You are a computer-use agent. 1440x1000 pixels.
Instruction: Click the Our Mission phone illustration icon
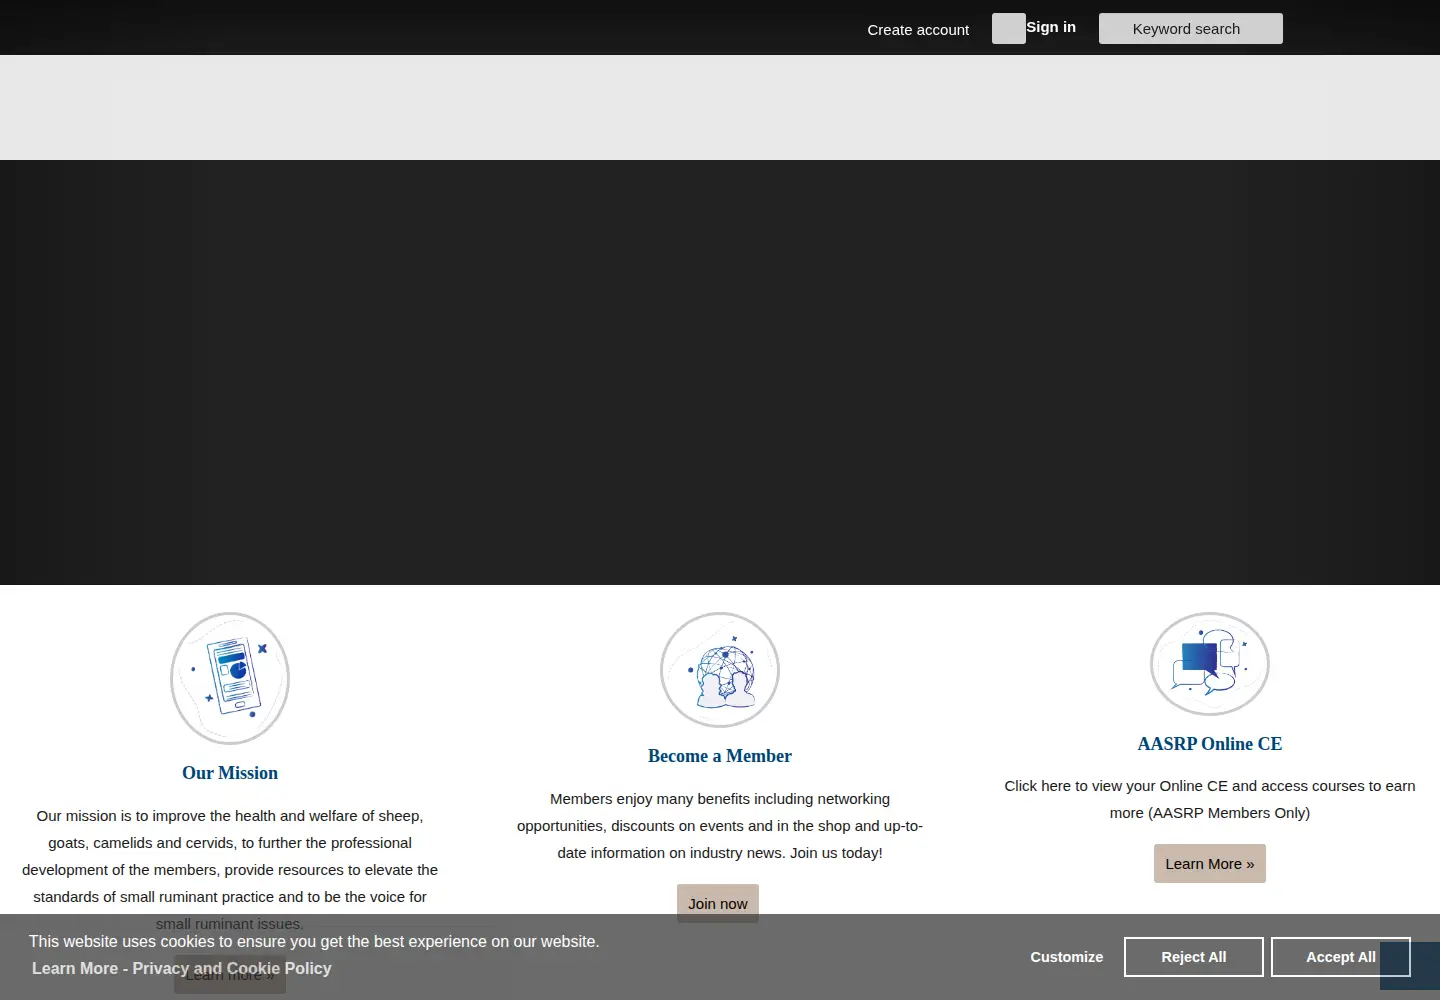[x=230, y=678]
